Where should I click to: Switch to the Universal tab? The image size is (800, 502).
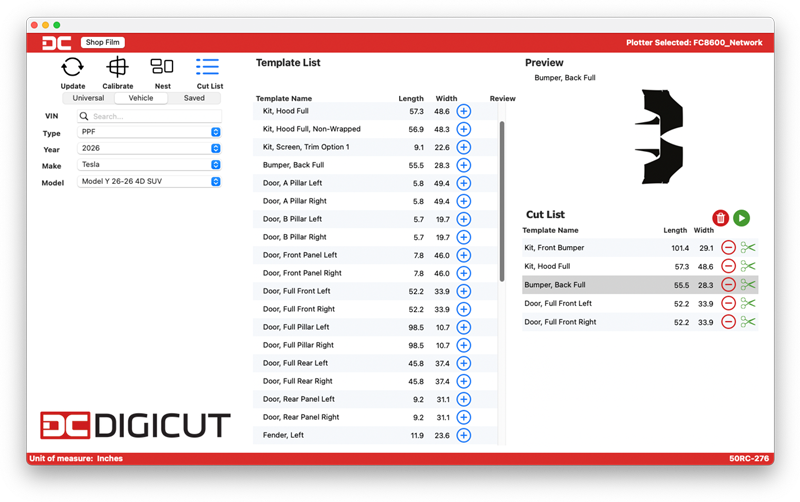click(x=88, y=98)
